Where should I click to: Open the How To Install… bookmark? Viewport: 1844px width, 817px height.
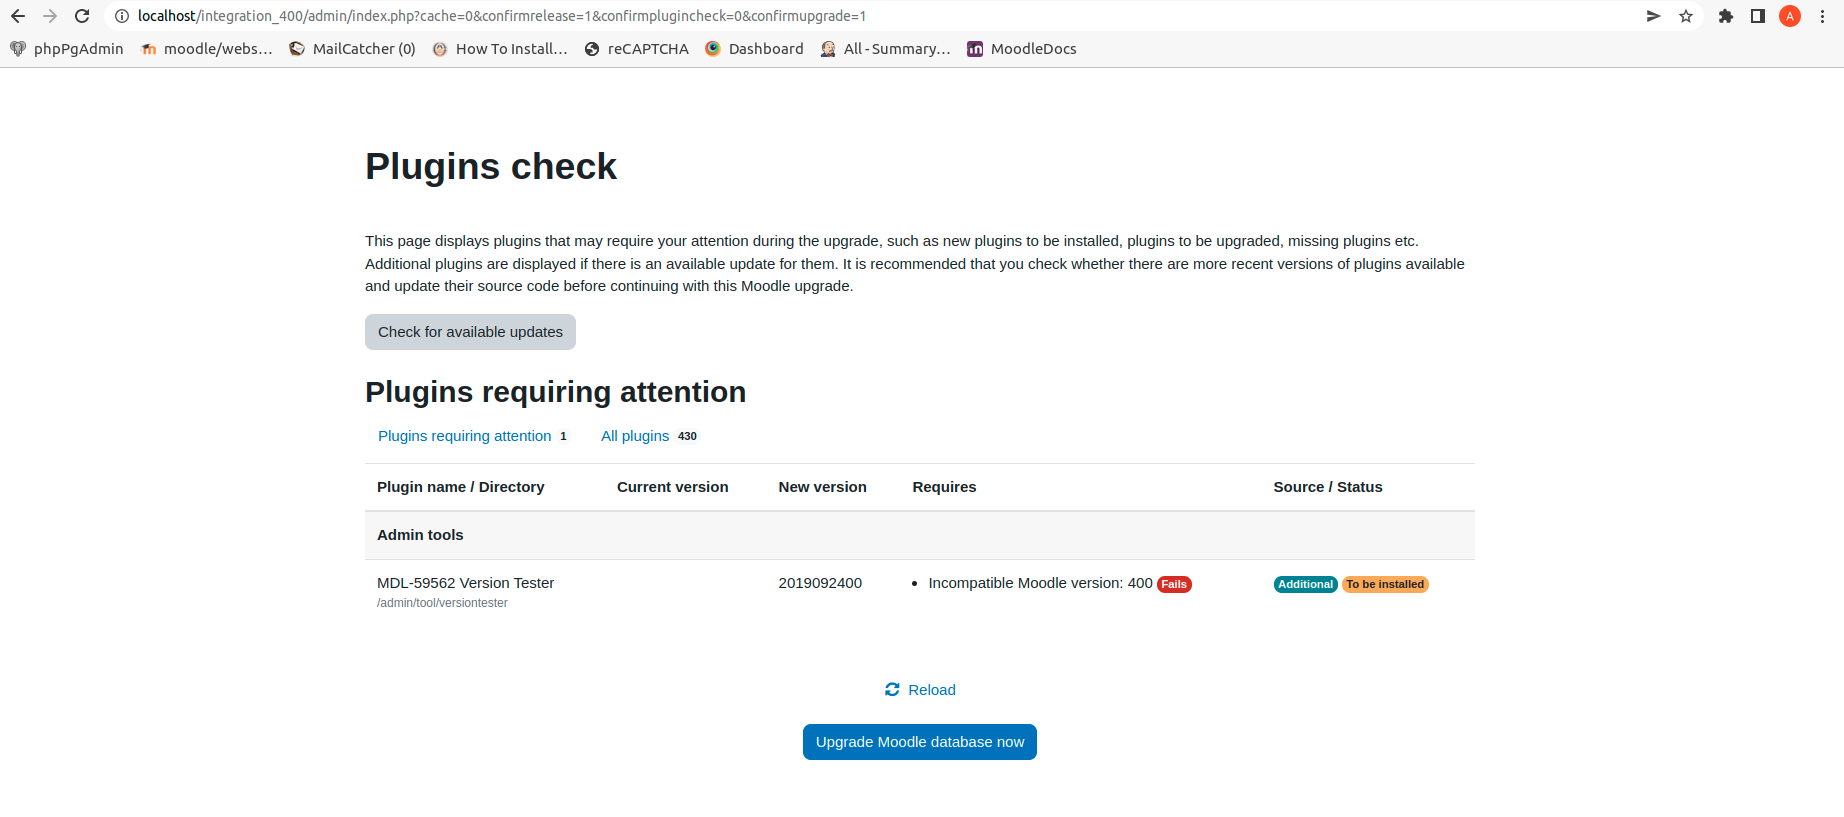pos(500,49)
